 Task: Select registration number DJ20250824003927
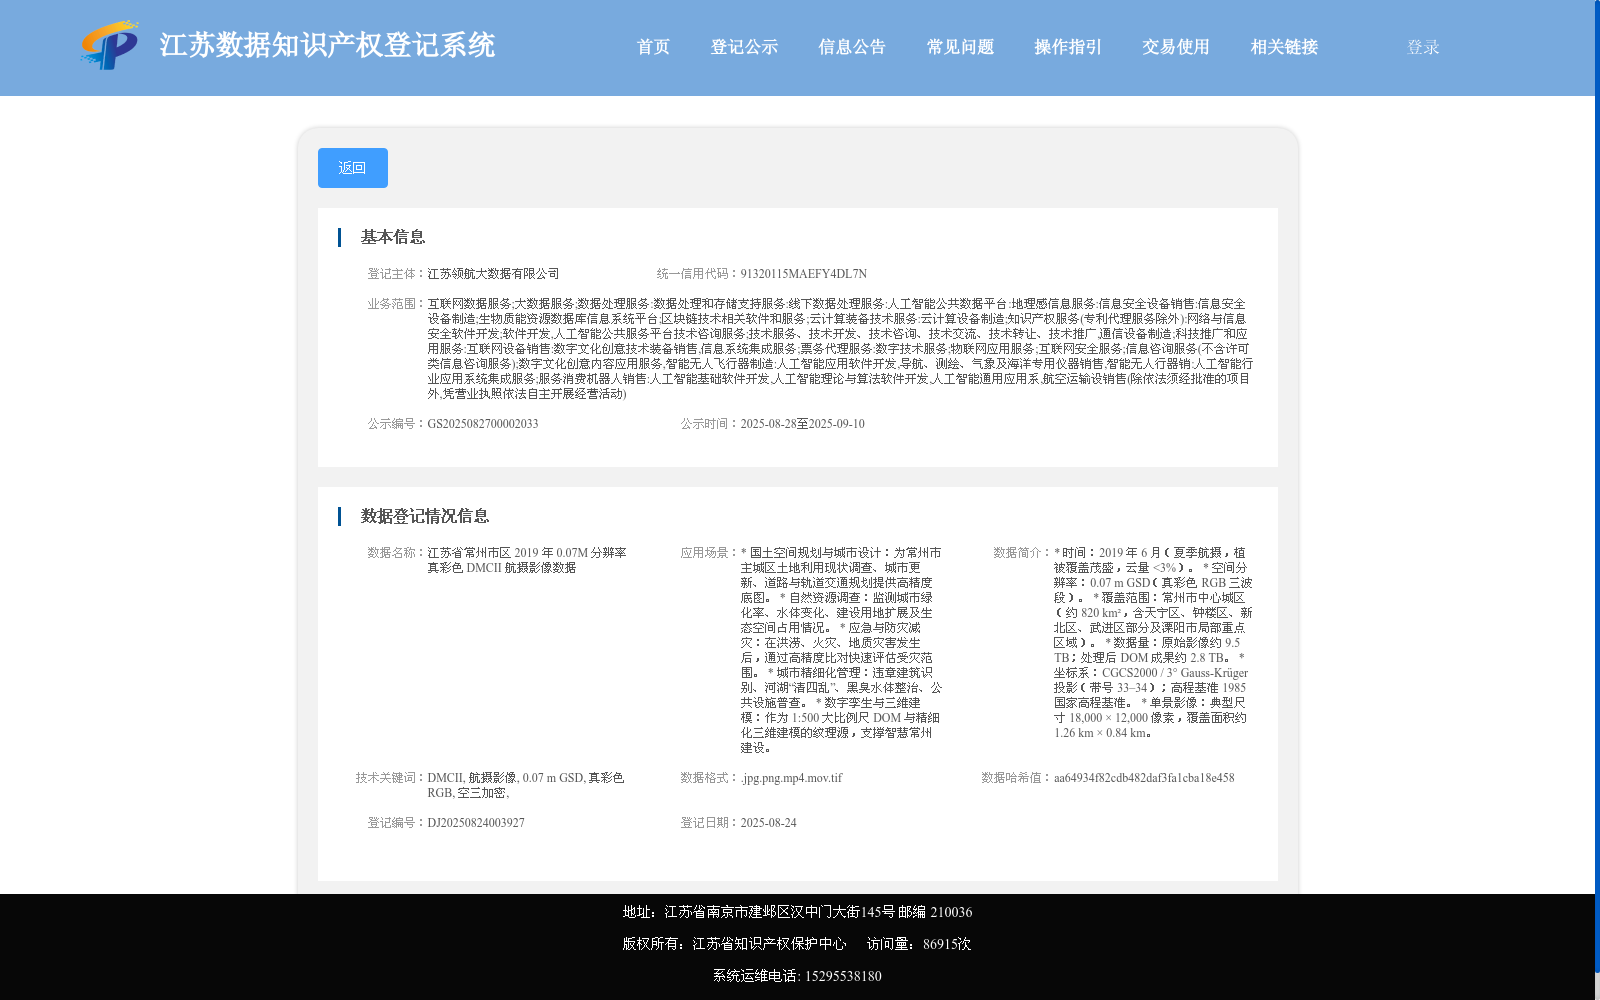[476, 823]
